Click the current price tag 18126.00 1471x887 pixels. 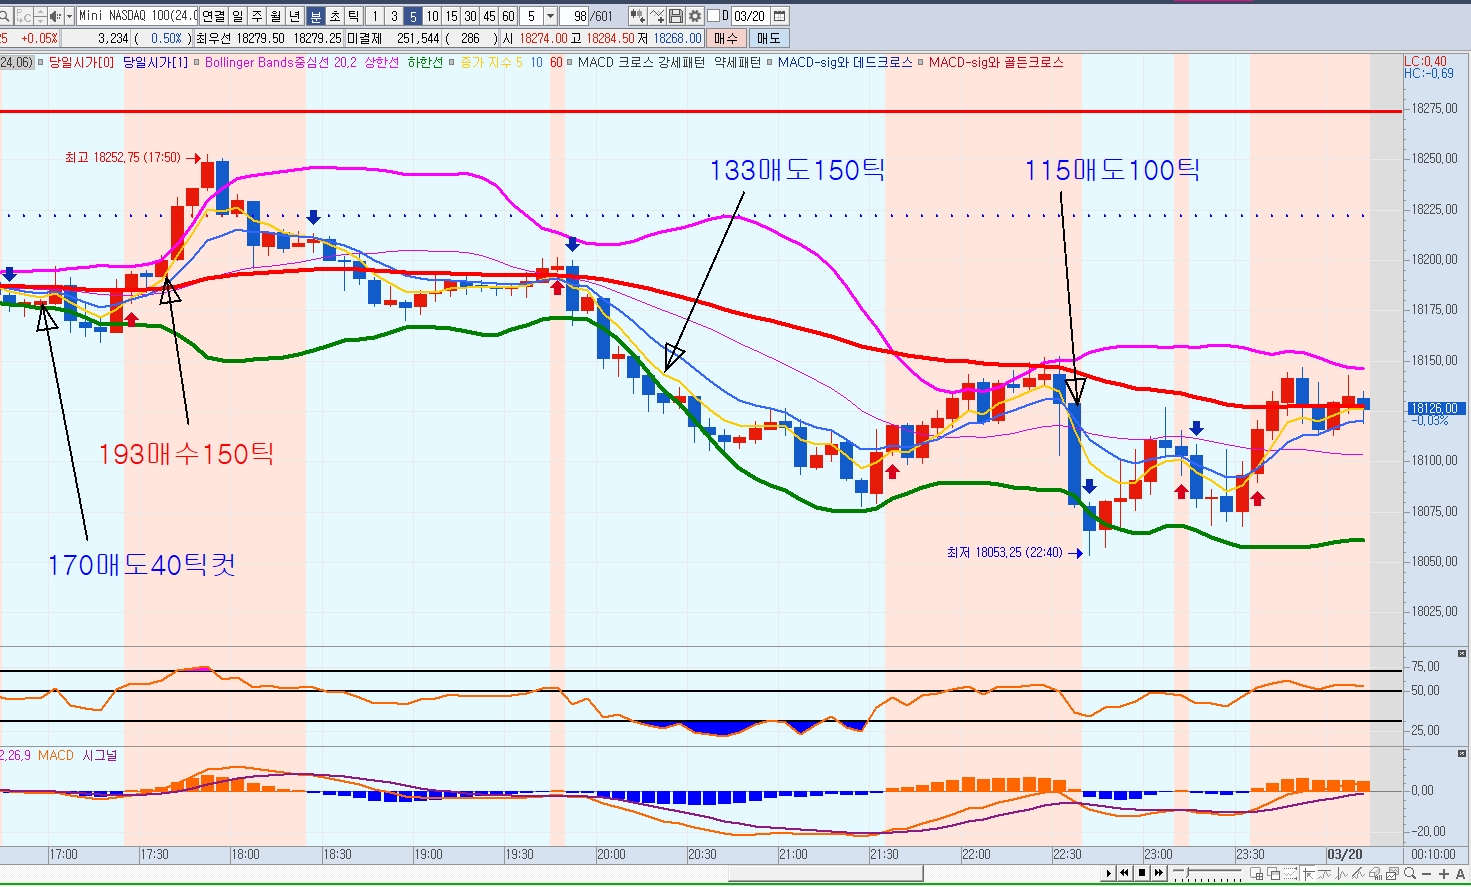click(x=1436, y=408)
